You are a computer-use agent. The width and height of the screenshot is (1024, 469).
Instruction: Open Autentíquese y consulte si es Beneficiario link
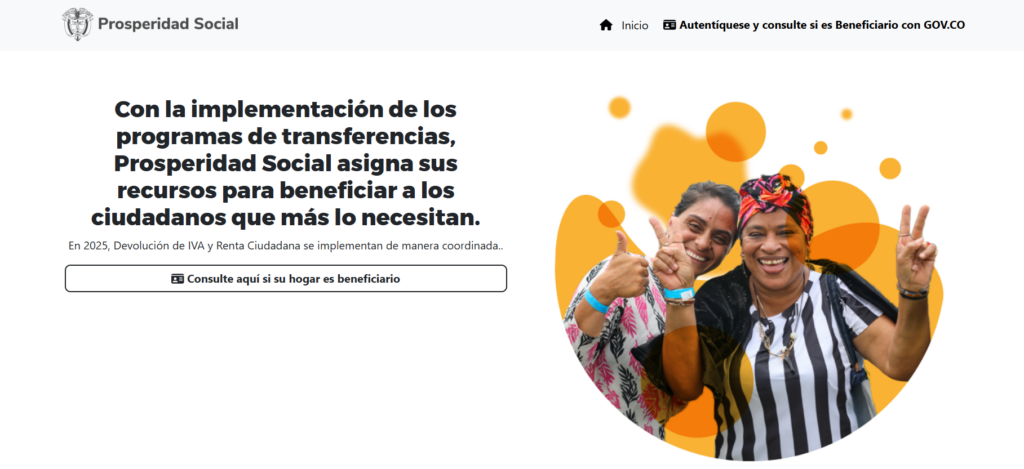(814, 25)
